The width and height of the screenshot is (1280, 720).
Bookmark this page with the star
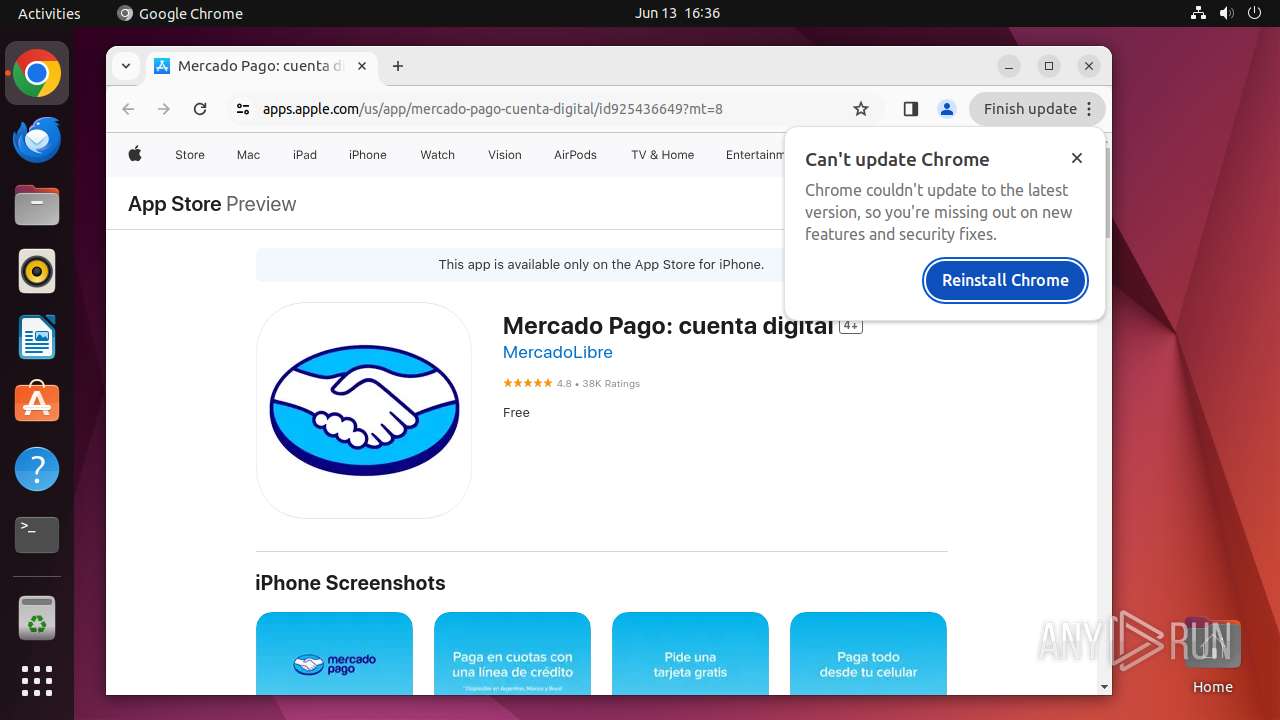pyautogui.click(x=861, y=109)
